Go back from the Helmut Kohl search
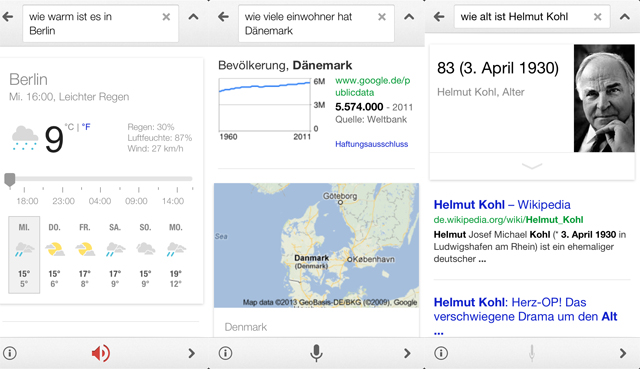 (x=439, y=17)
